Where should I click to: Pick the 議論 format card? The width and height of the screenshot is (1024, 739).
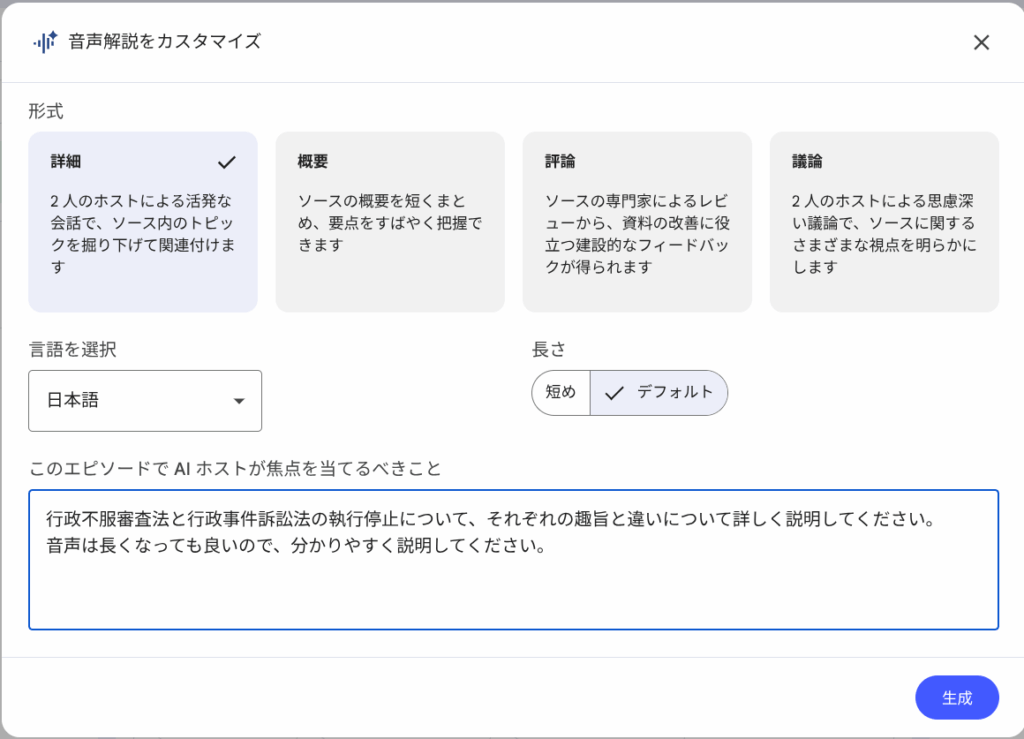[884, 222]
